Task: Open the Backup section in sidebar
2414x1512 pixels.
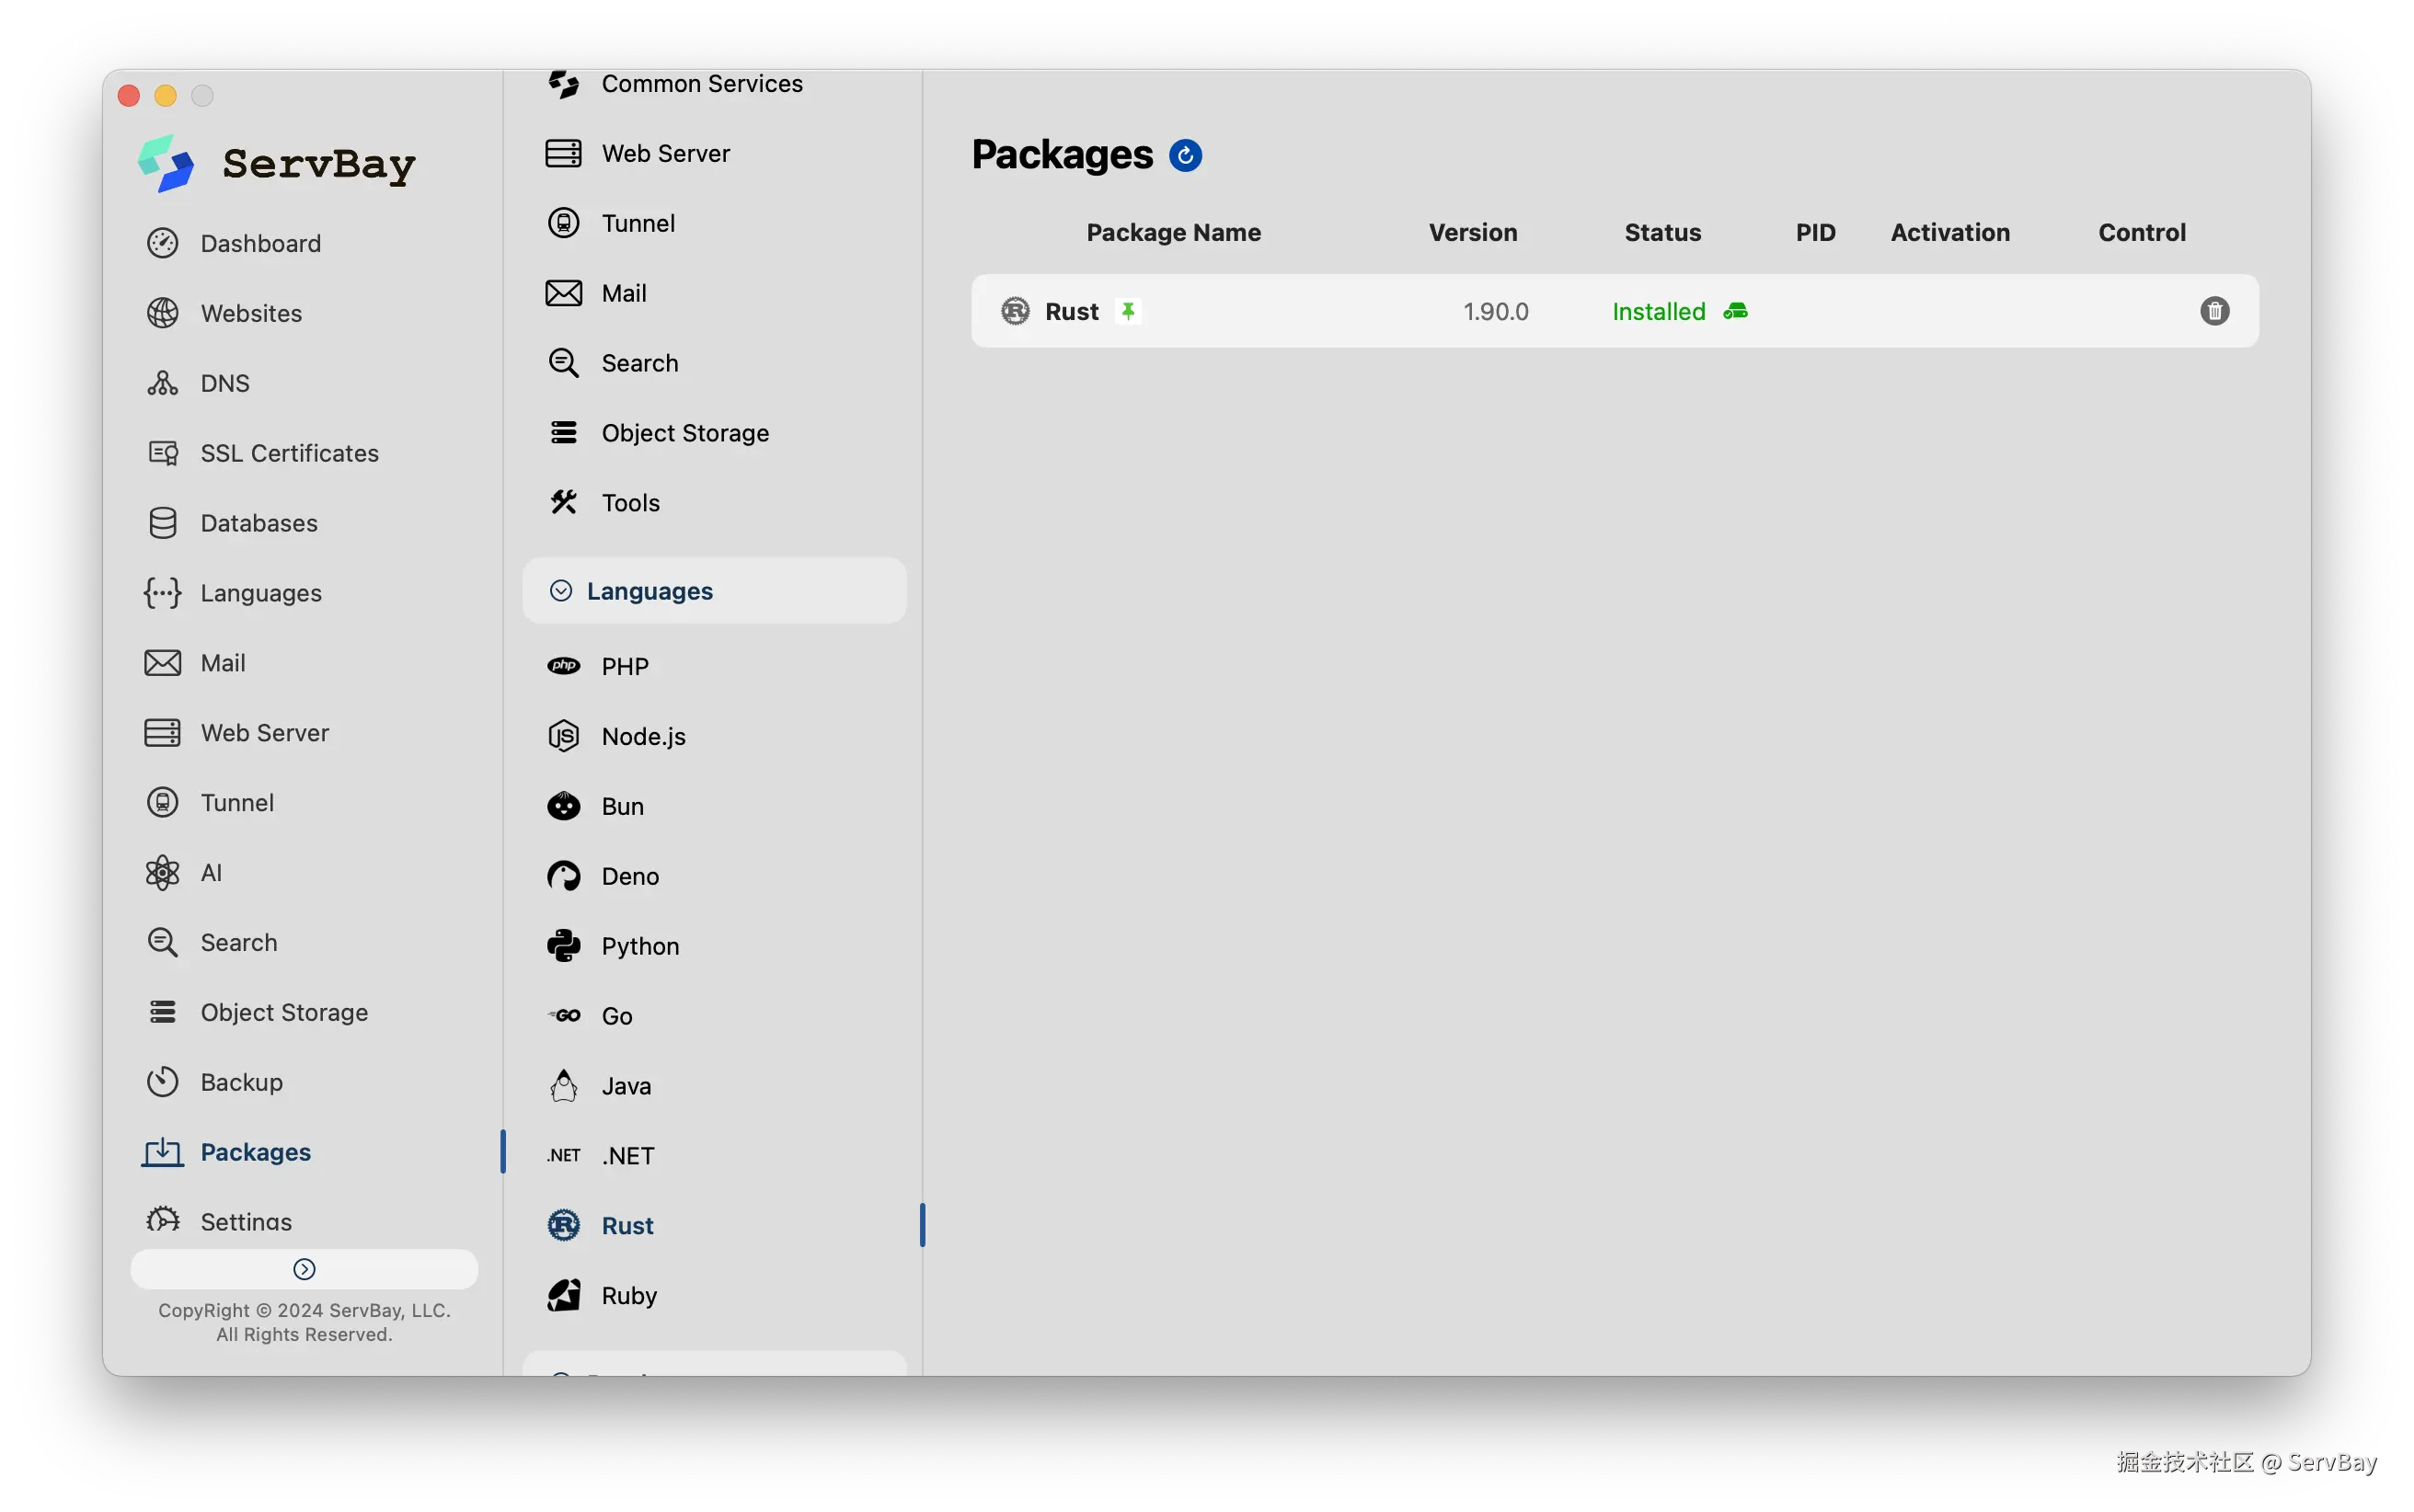Action: pos(241,1082)
